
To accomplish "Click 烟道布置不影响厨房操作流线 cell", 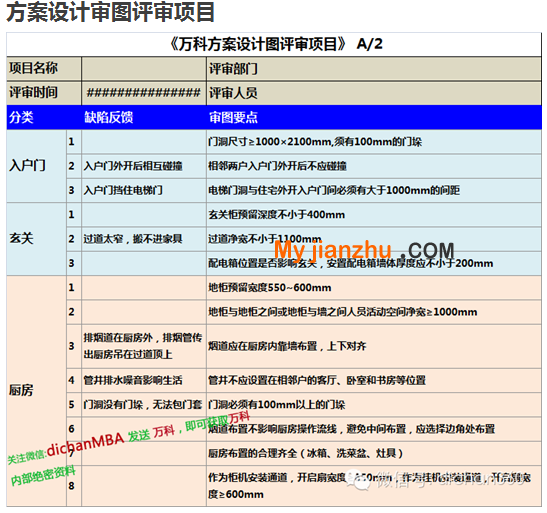I will [374, 429].
